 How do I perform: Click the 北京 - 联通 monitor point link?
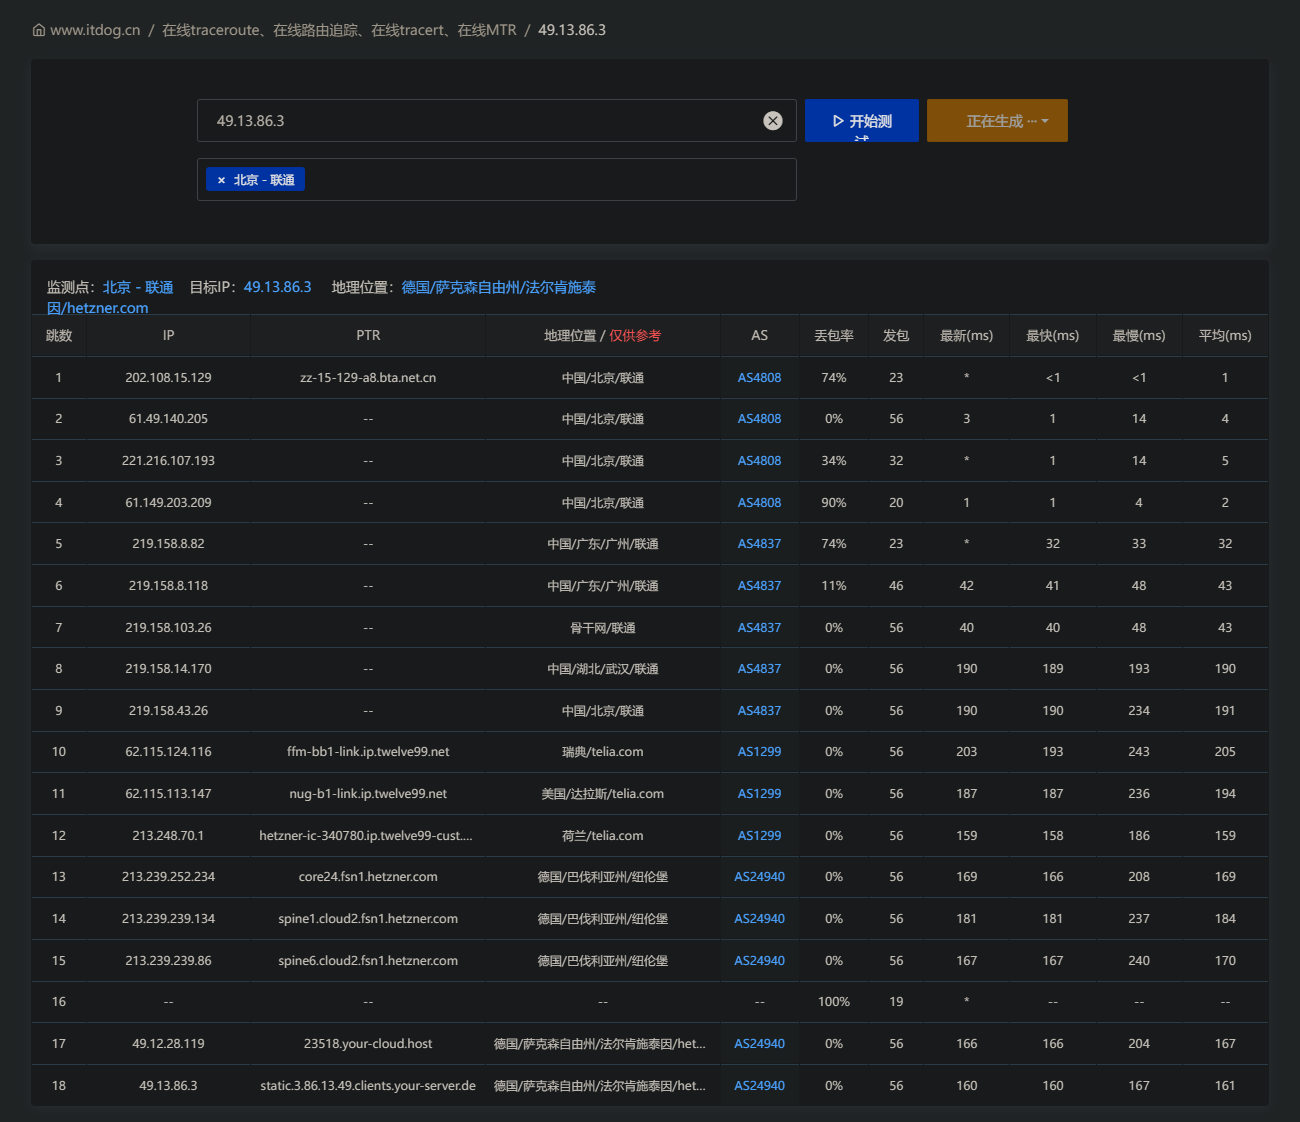coord(138,287)
